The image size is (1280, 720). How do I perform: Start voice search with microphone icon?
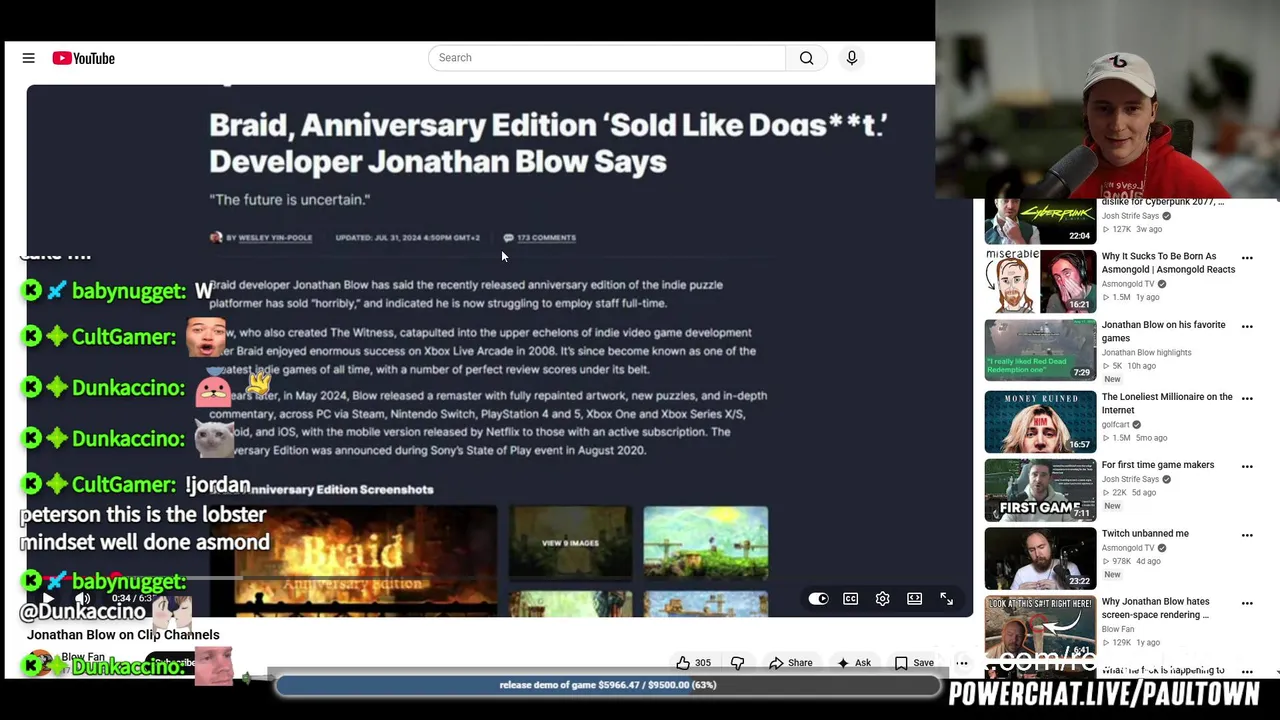click(x=852, y=58)
